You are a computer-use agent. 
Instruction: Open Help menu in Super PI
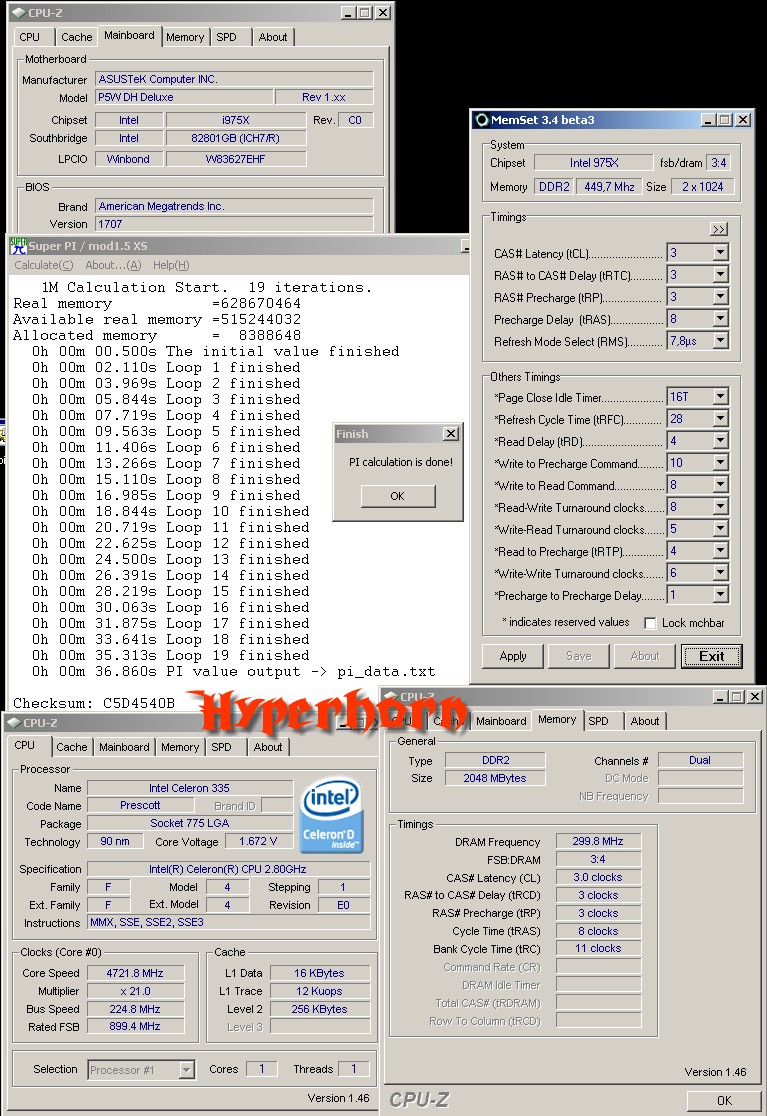(x=171, y=265)
